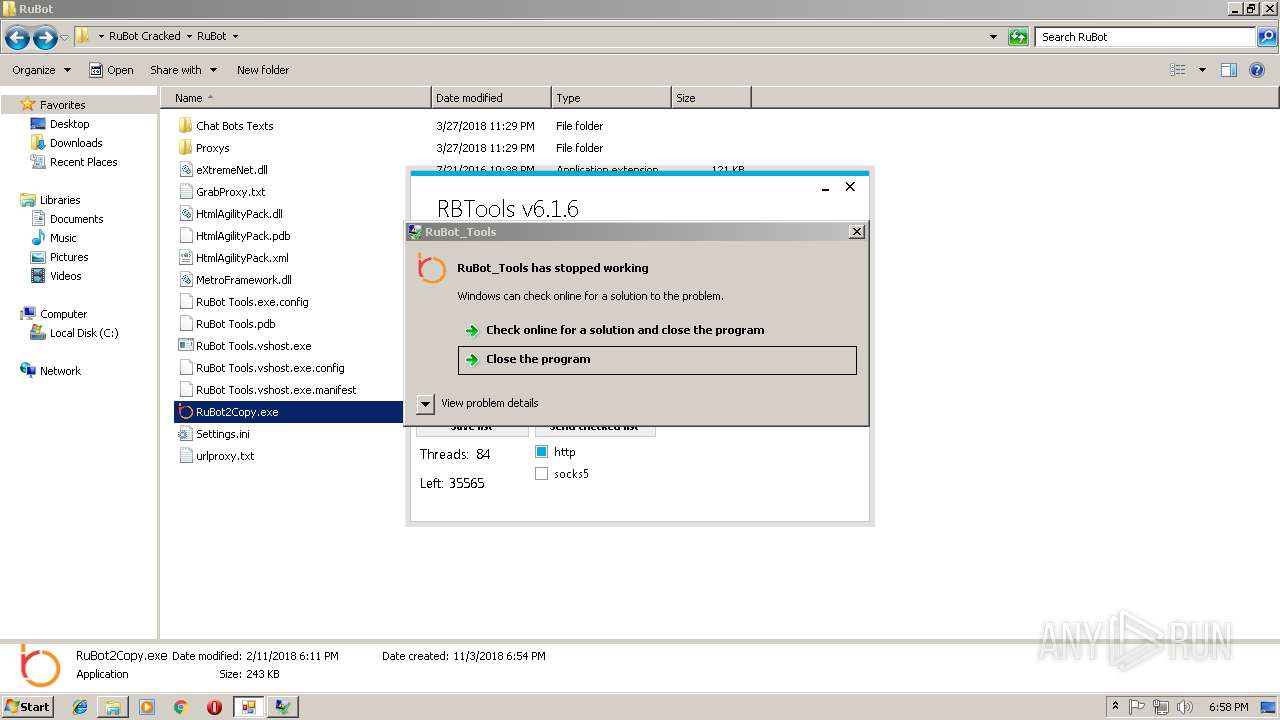
Task: Select Music library
Action: (63, 238)
